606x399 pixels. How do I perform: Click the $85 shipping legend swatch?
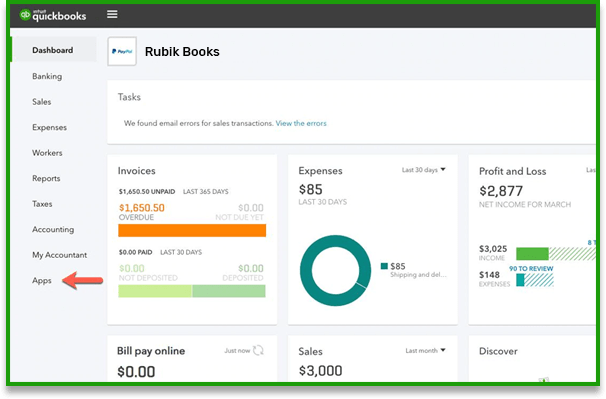[x=384, y=266]
